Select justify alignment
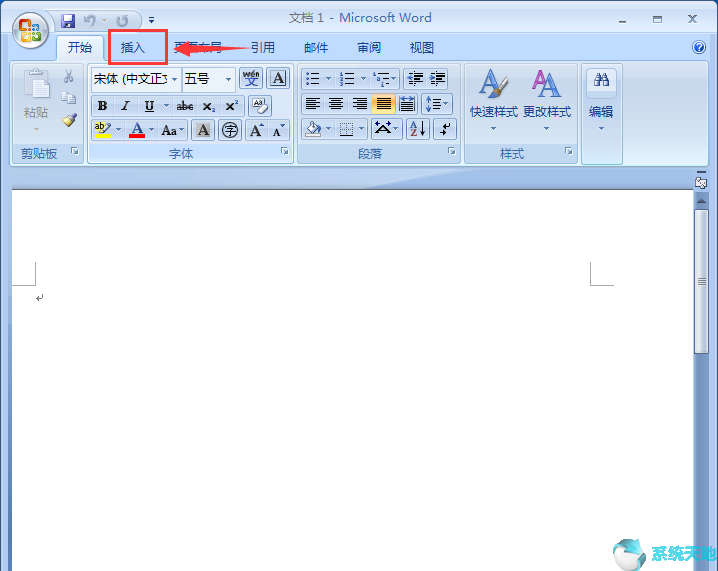This screenshot has width=718, height=571. pos(383,104)
